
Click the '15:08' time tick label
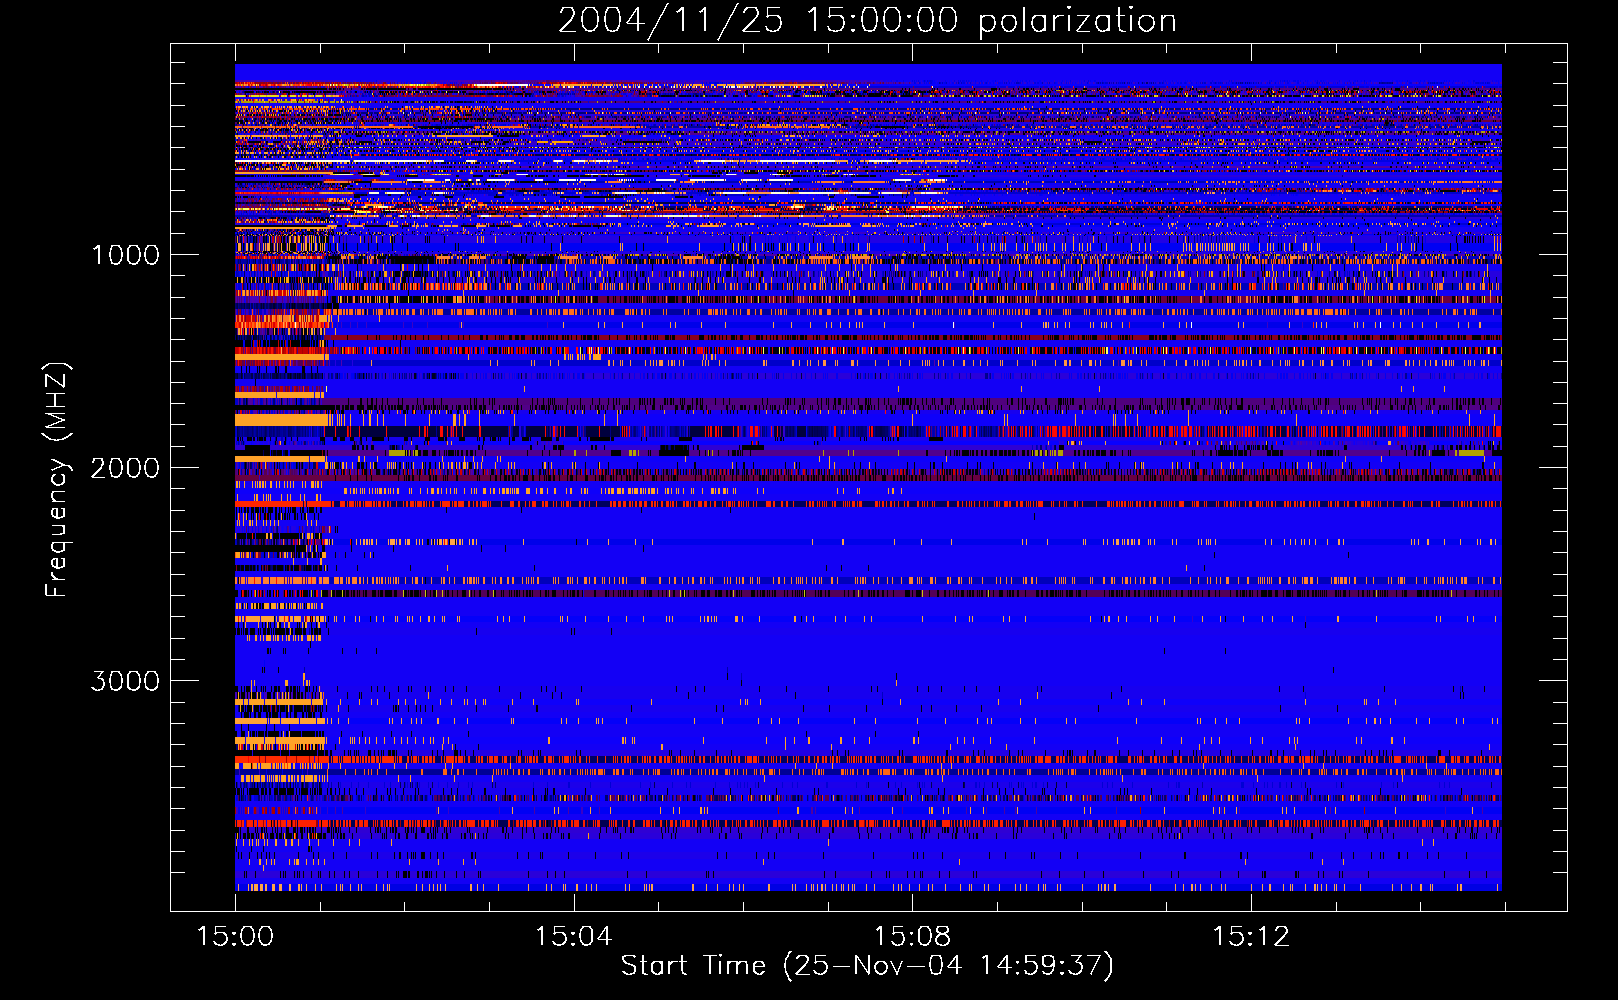tap(912, 937)
